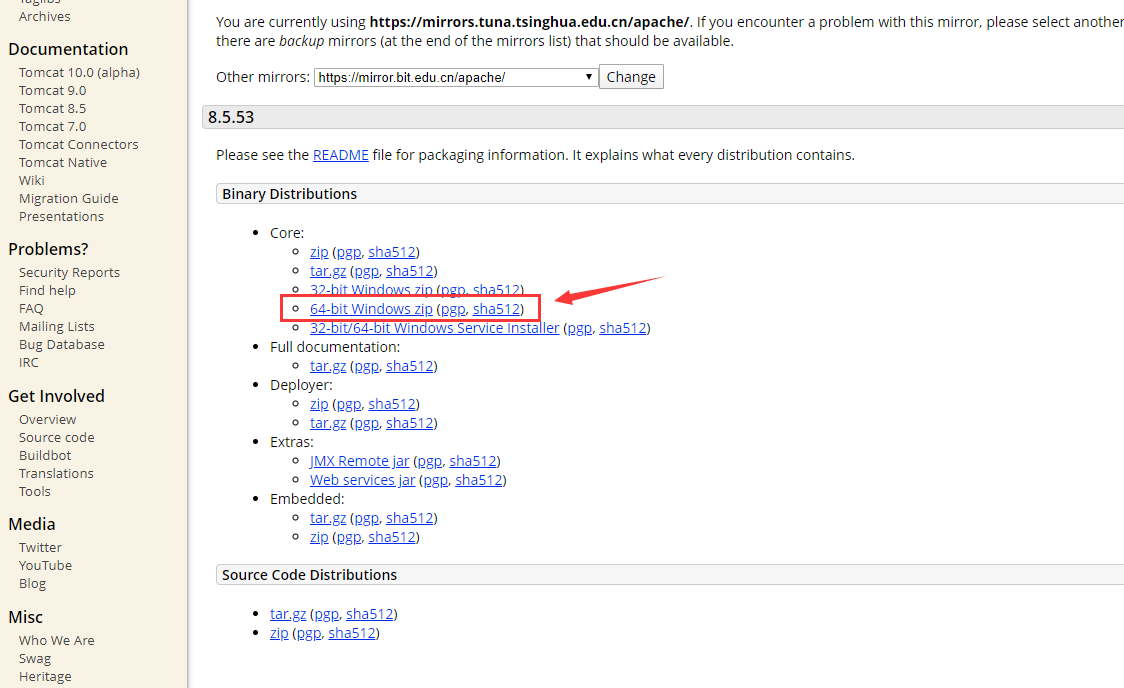Screen dimensions: 1124x688
Task: Open Tomcat 9.0 documentation
Action: [x=52, y=90]
